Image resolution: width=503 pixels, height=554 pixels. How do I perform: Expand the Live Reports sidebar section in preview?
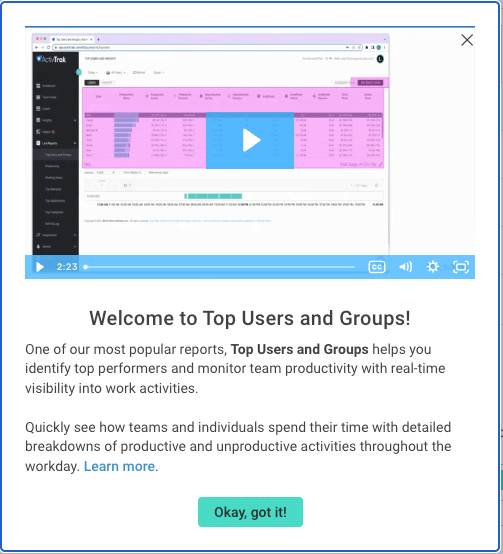(x=56, y=143)
